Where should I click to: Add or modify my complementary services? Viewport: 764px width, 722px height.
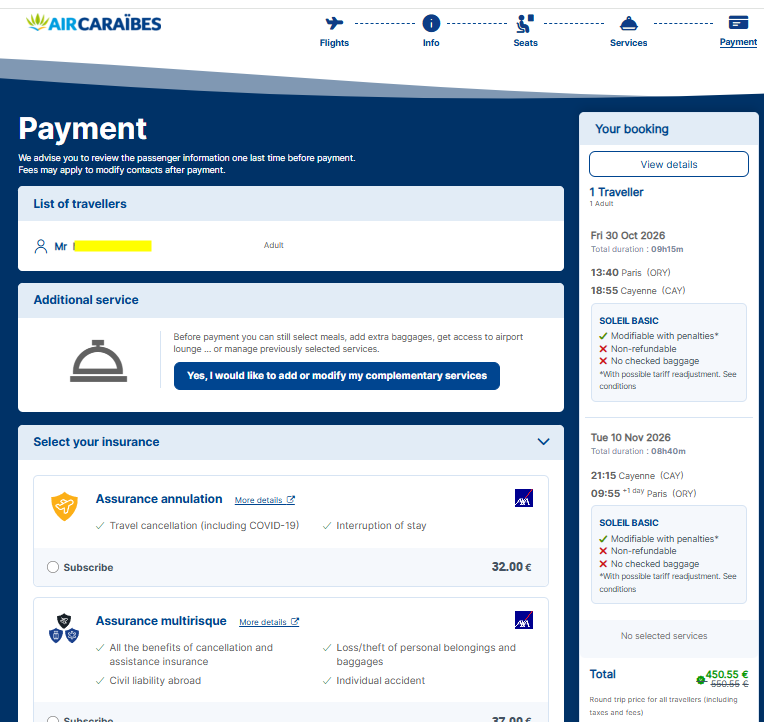(x=337, y=376)
